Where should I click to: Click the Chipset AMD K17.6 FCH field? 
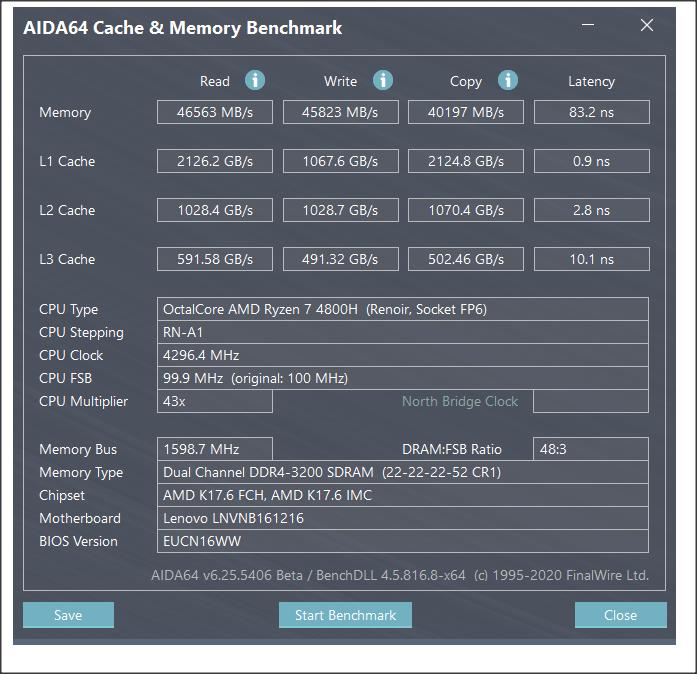pyautogui.click(x=403, y=495)
